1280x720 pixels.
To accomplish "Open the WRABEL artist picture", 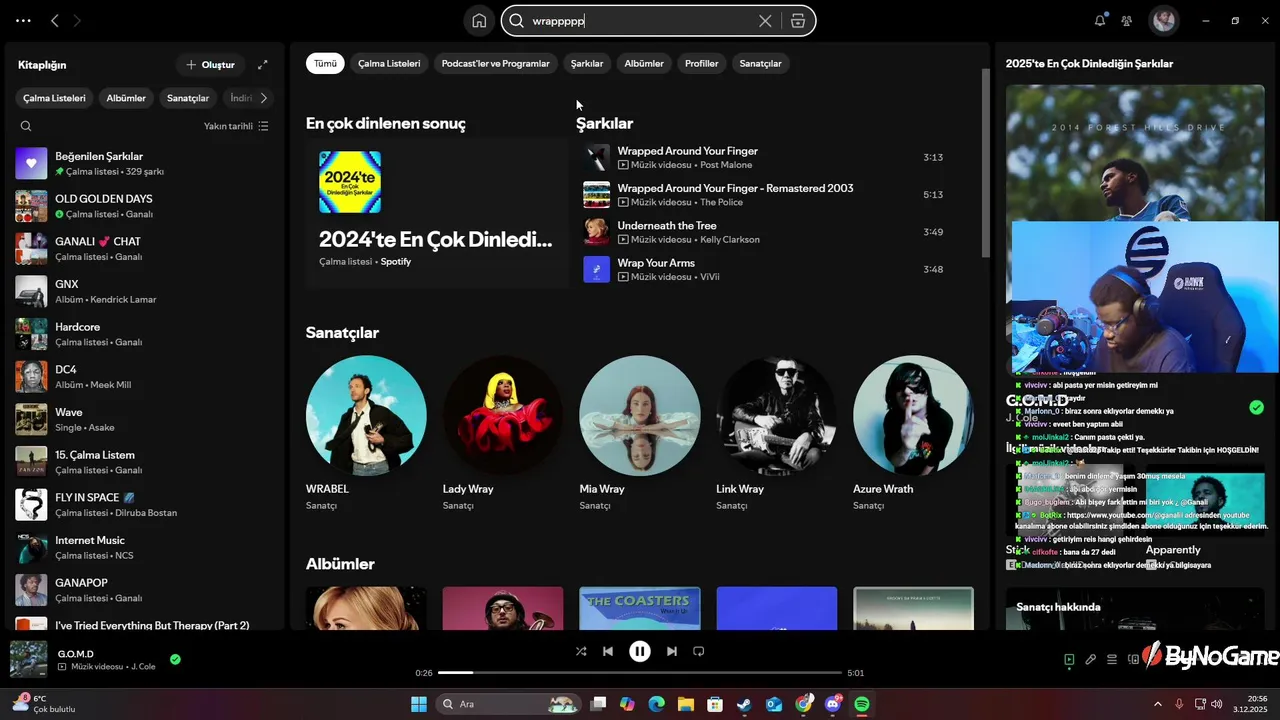I will click(x=366, y=415).
